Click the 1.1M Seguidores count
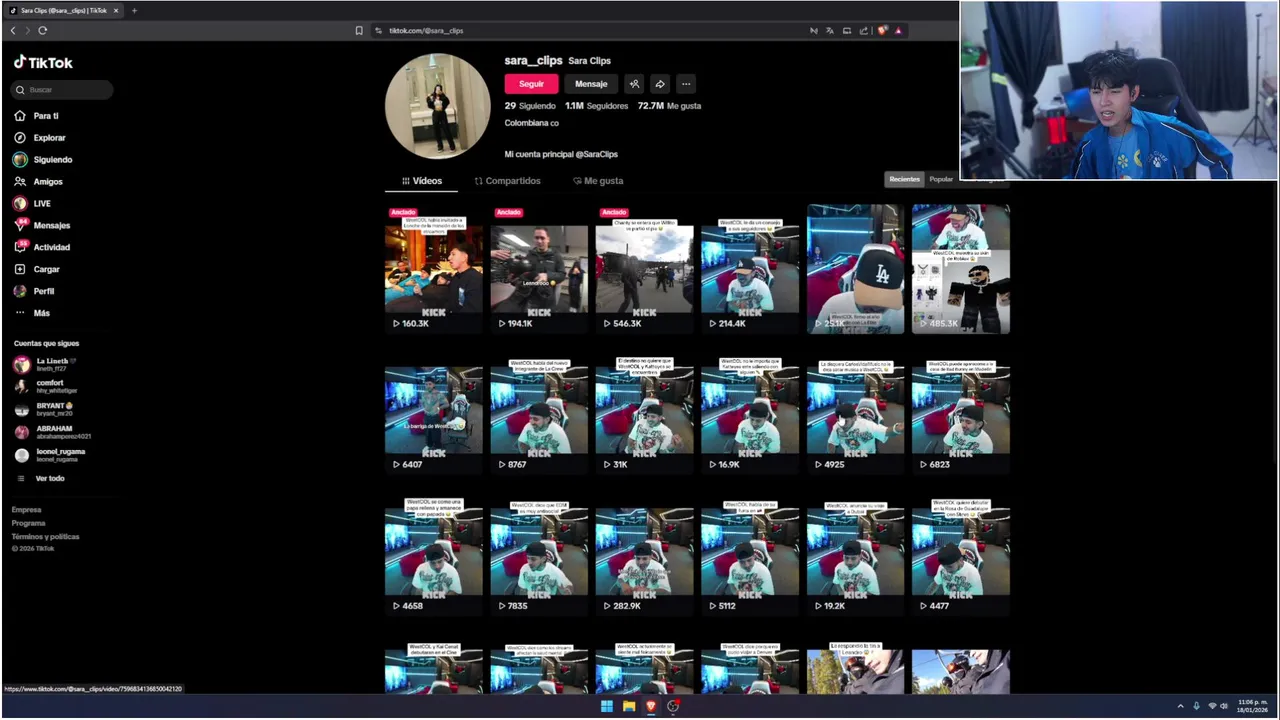Screen dimensions: 1280x720 click(596, 106)
